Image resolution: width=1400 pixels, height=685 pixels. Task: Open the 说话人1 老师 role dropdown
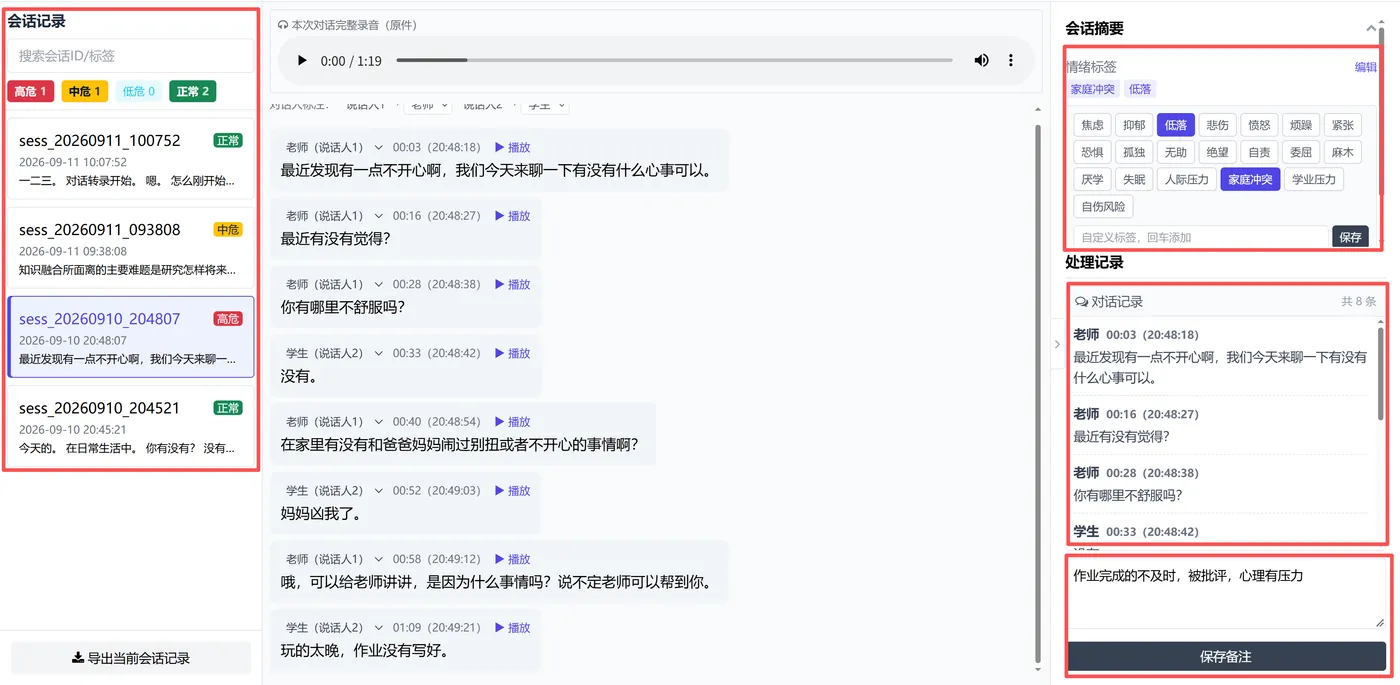point(429,105)
